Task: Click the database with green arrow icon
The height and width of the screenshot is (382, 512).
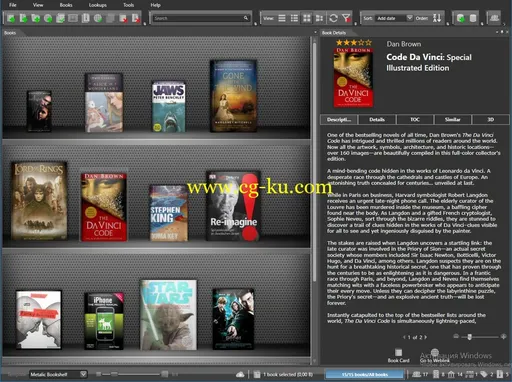Action: tap(460, 18)
